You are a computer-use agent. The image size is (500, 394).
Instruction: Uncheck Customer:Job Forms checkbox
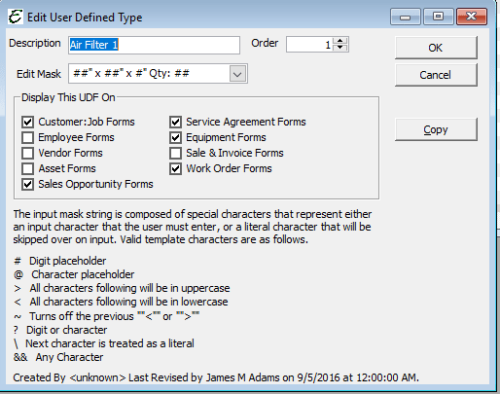28,122
